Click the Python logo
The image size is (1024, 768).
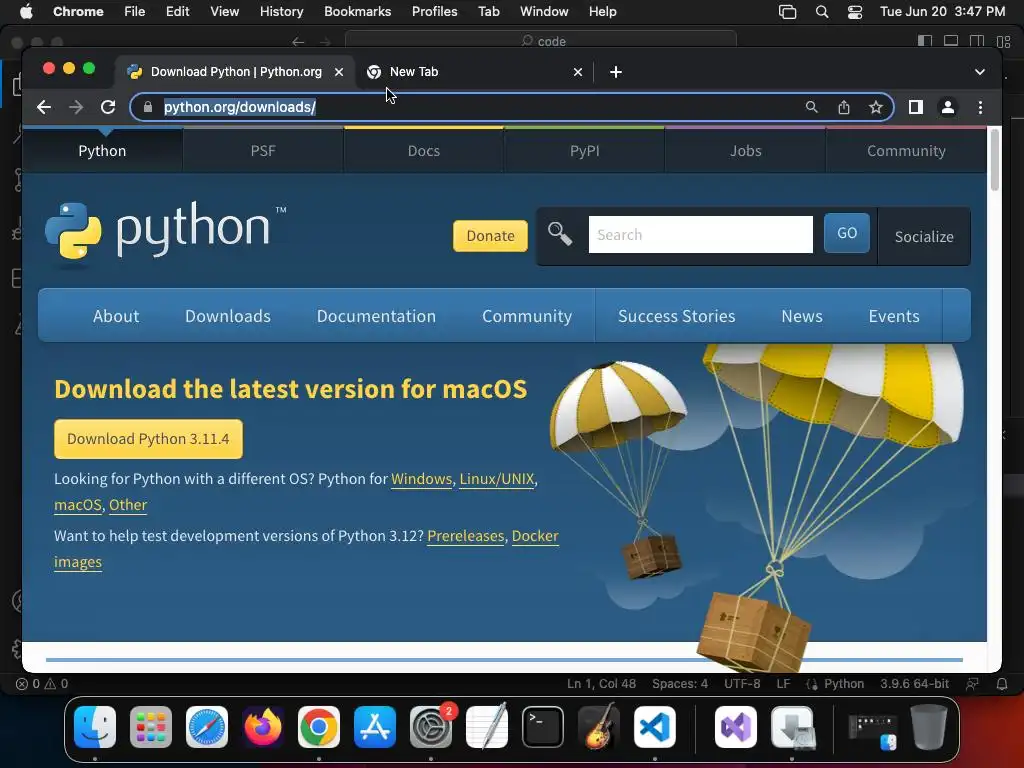[x=165, y=231]
